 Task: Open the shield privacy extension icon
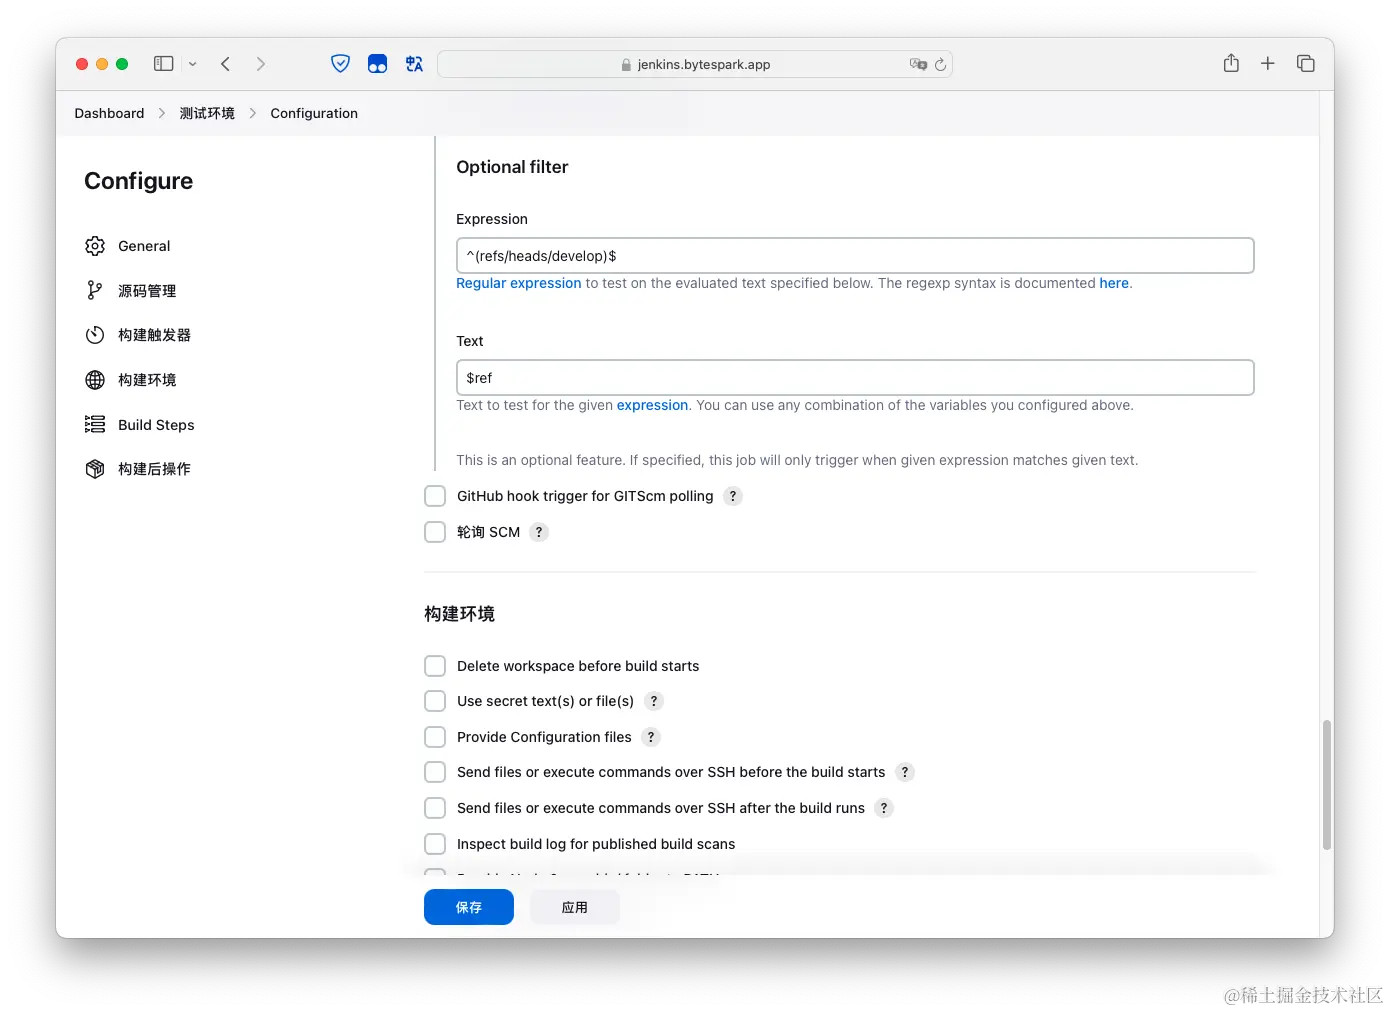(x=341, y=64)
